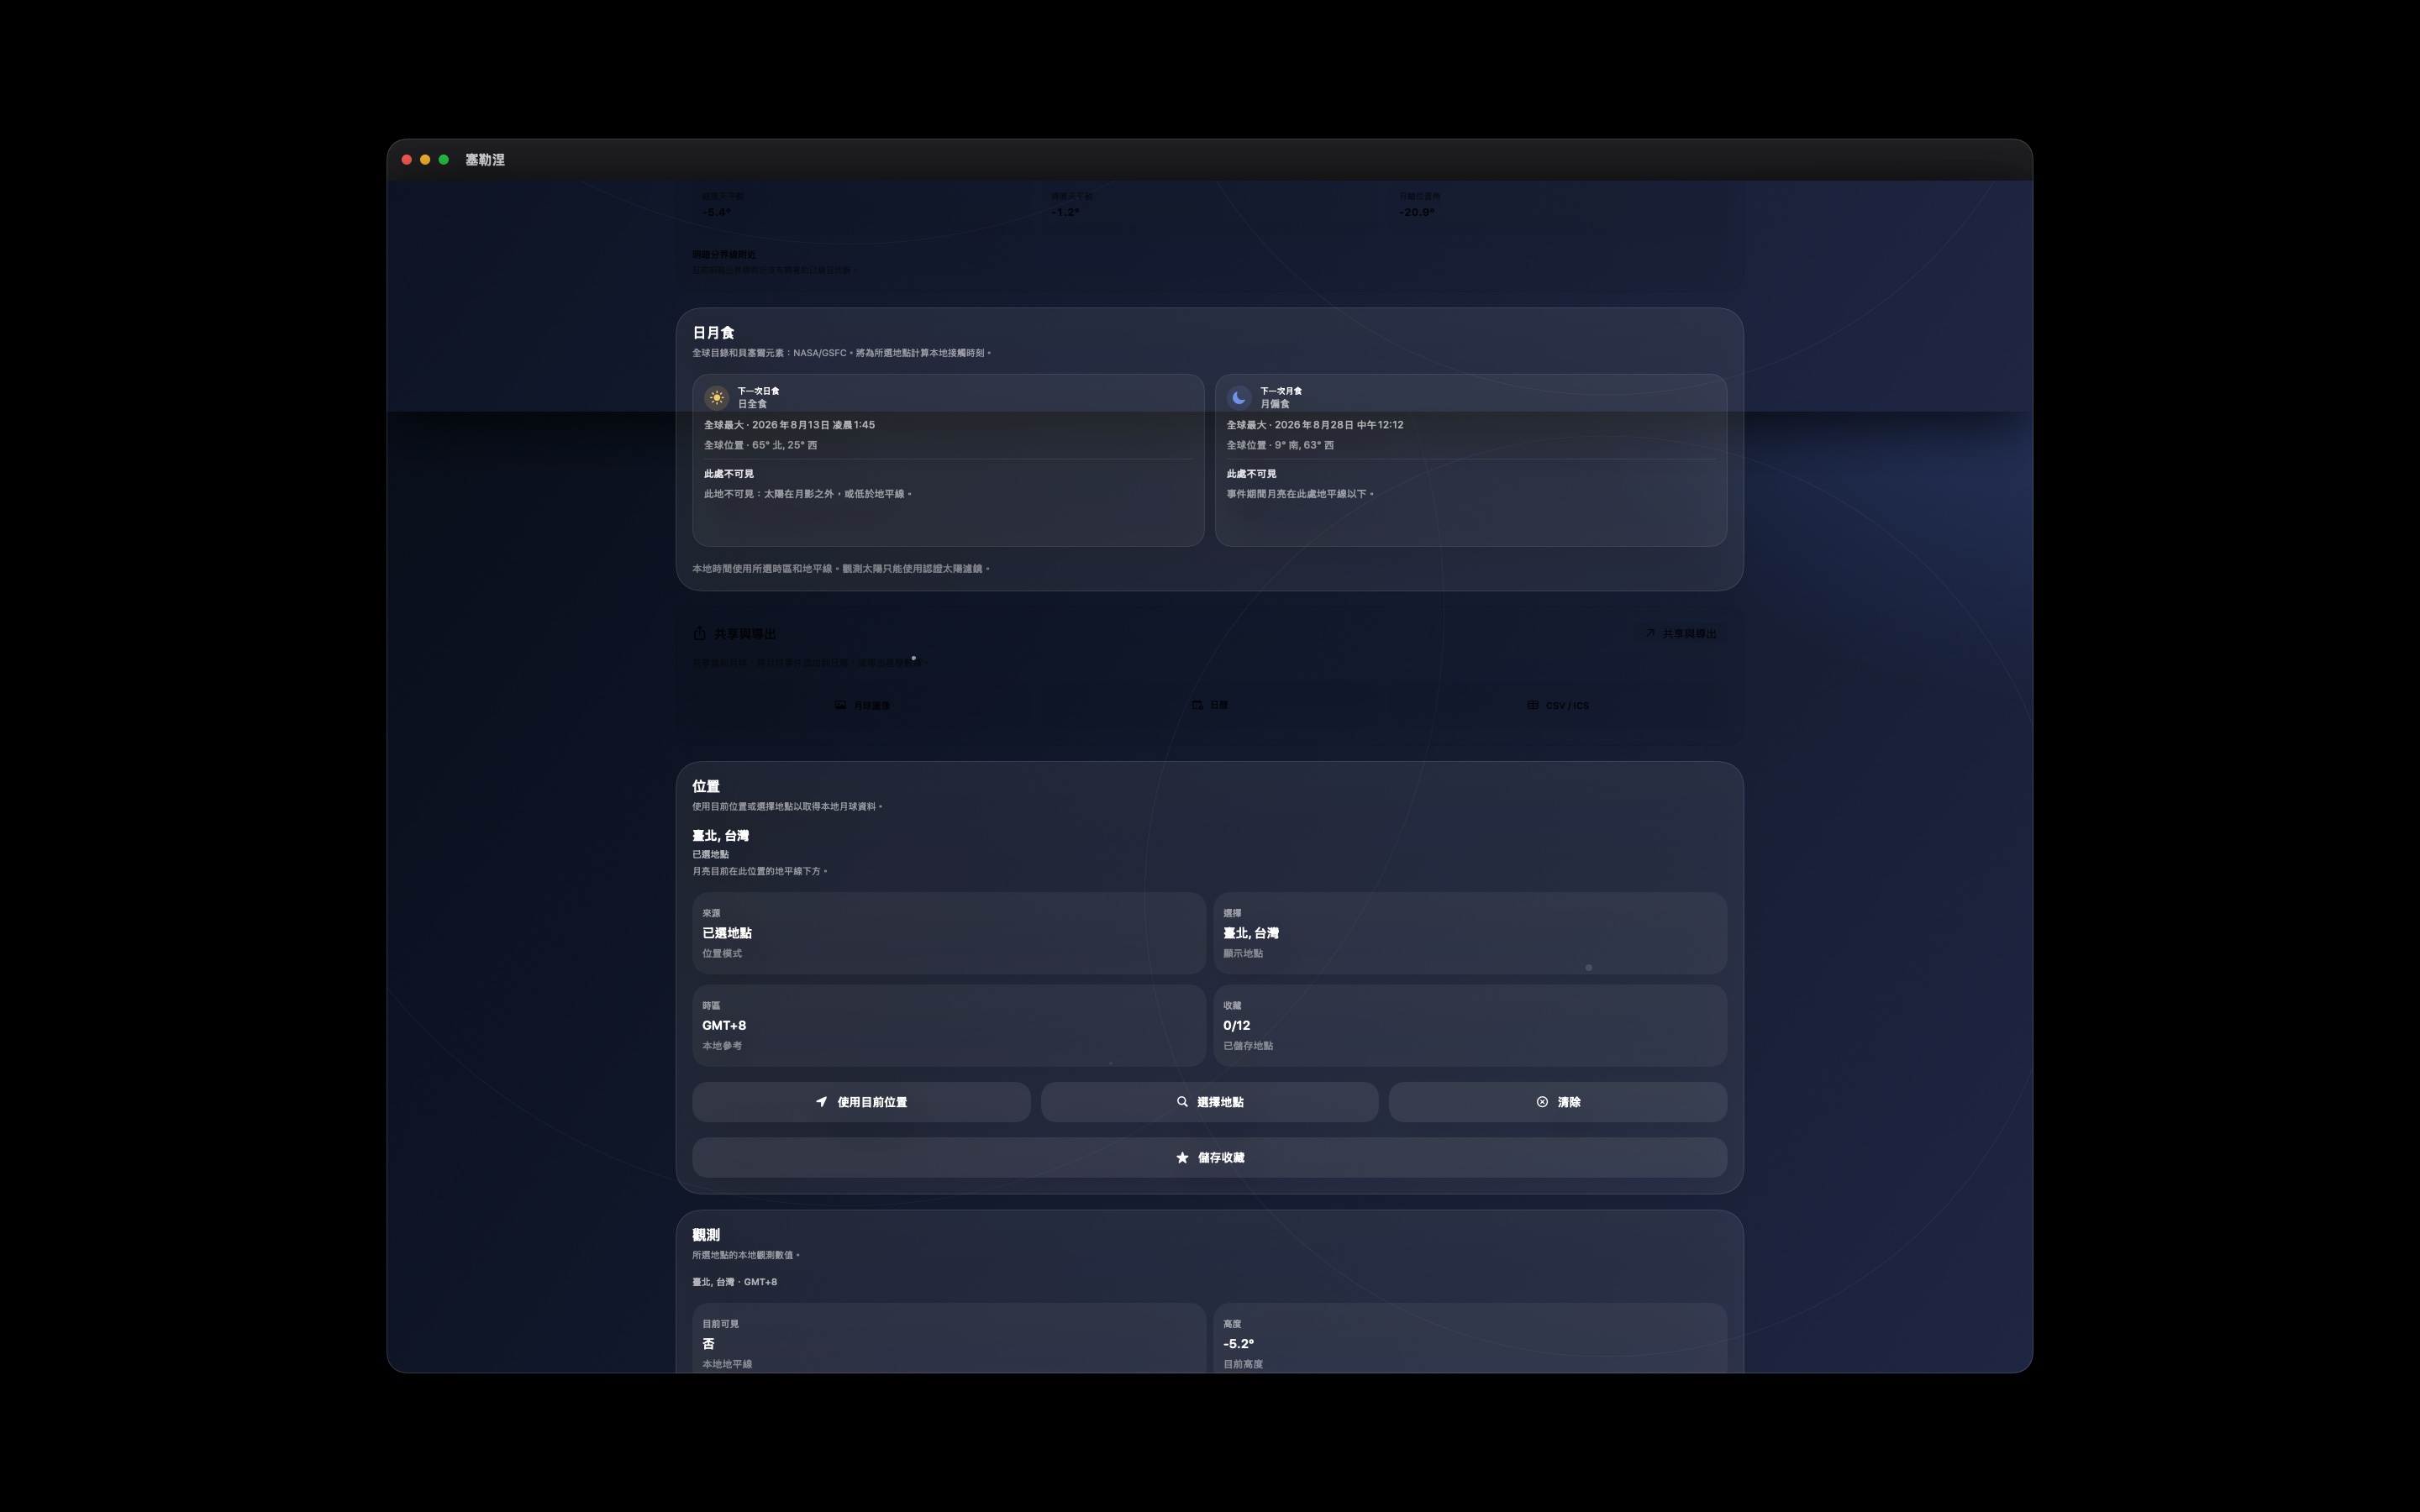Click text 臺北, 台灣 · GMT+8 under 觀測
The width and height of the screenshot is (2420, 1512).
pyautogui.click(x=734, y=1282)
